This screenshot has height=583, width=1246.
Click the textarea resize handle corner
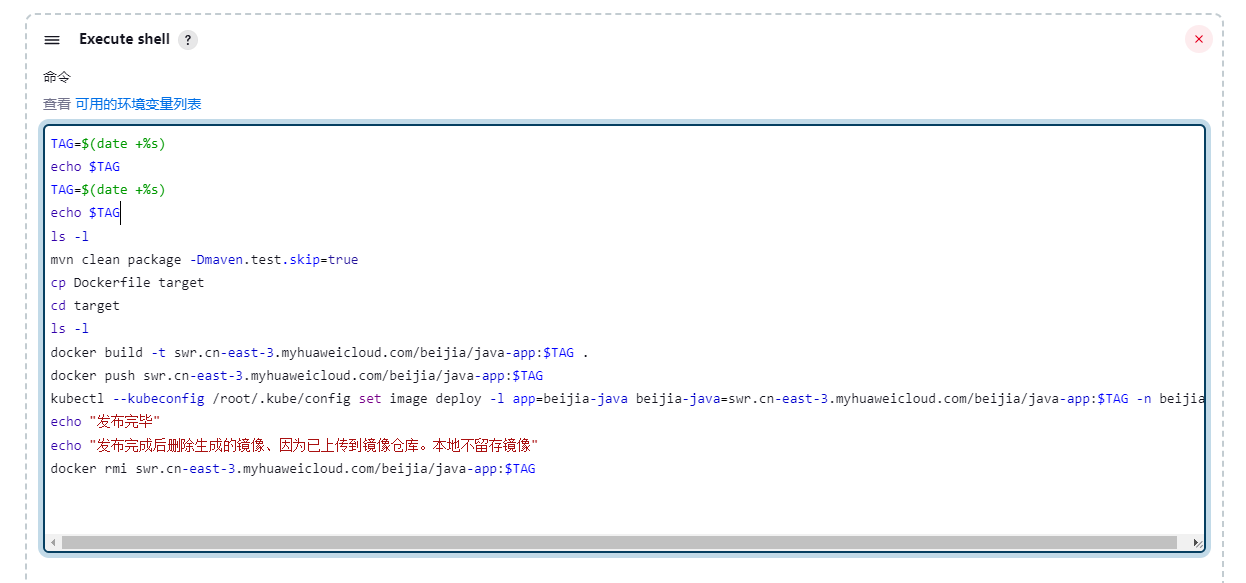click(1197, 542)
